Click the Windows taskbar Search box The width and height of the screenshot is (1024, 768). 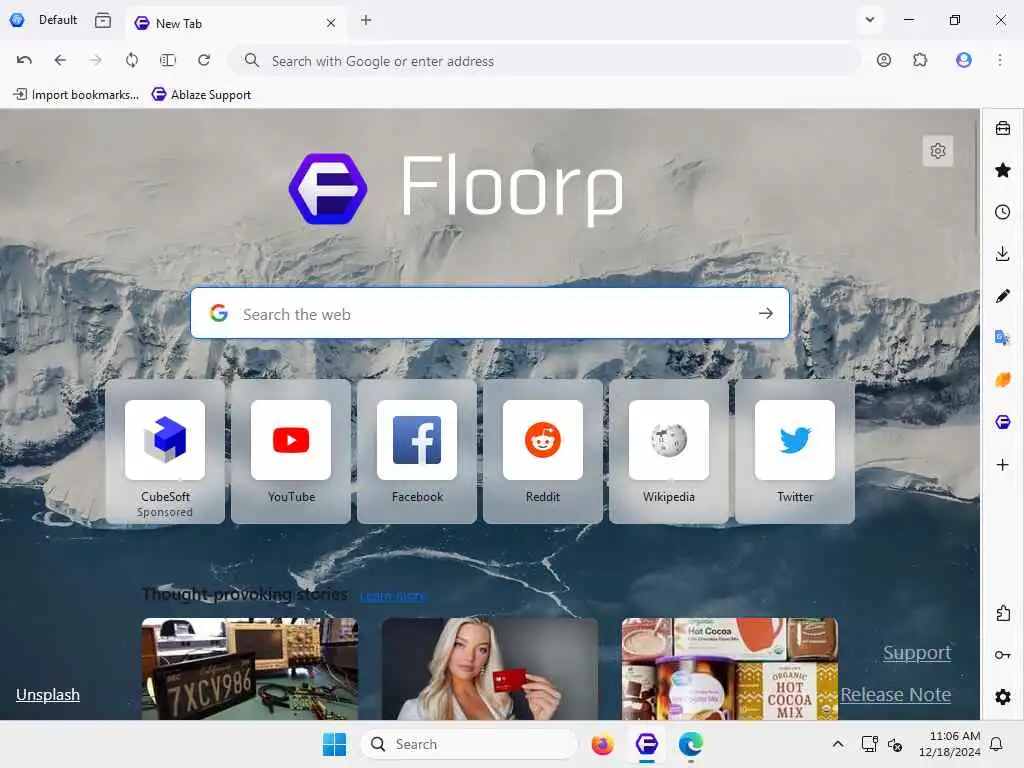coord(469,744)
